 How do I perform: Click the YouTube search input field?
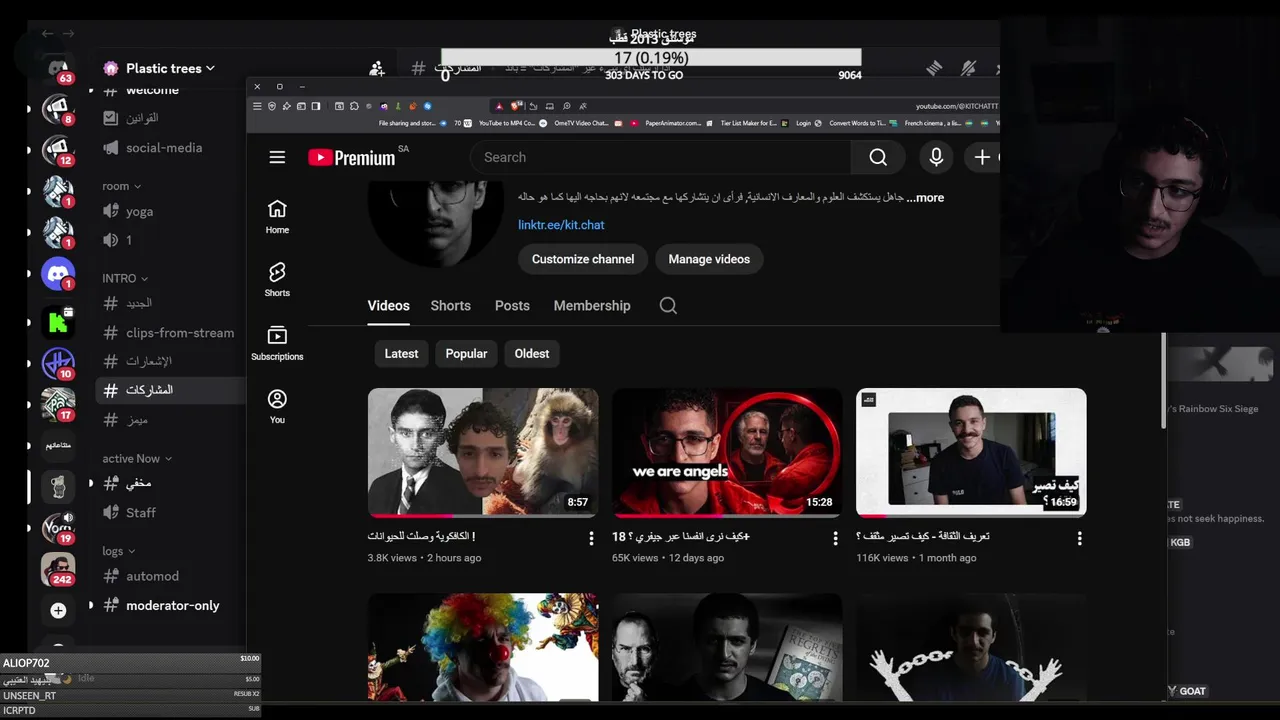[x=660, y=157]
